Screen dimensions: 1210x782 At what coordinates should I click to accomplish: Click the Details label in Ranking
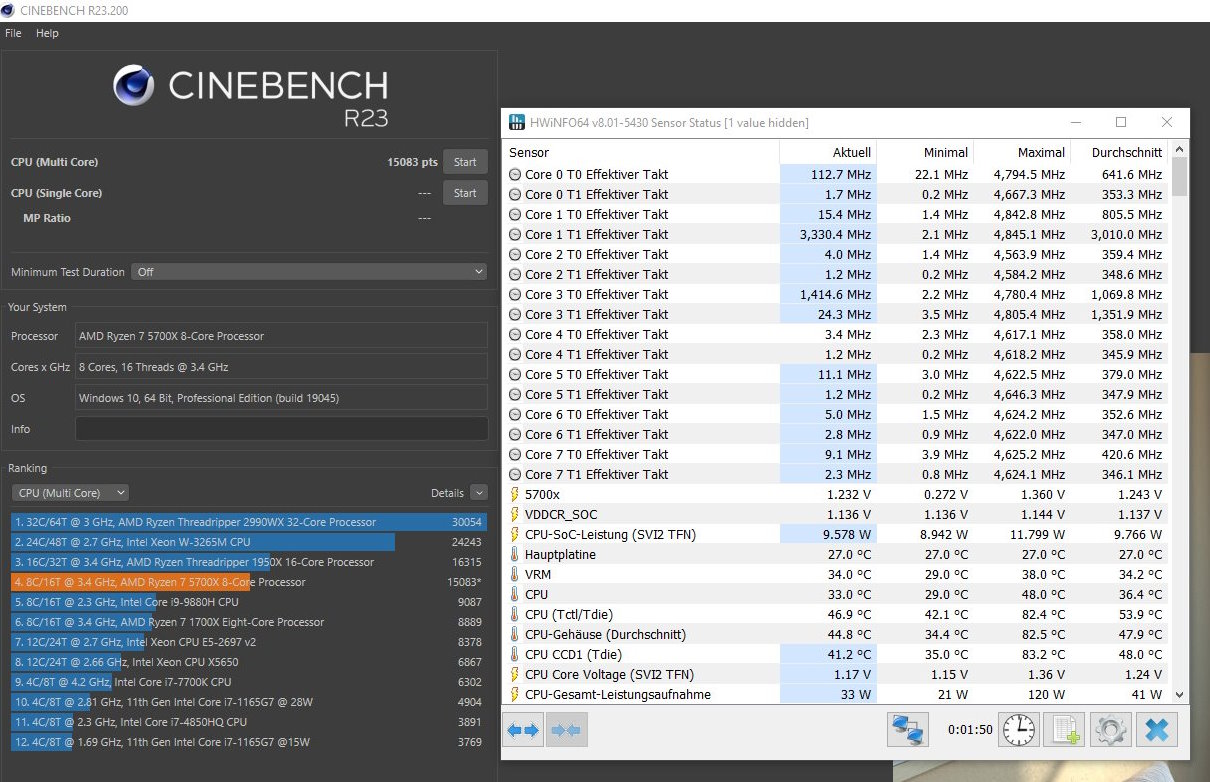(447, 493)
